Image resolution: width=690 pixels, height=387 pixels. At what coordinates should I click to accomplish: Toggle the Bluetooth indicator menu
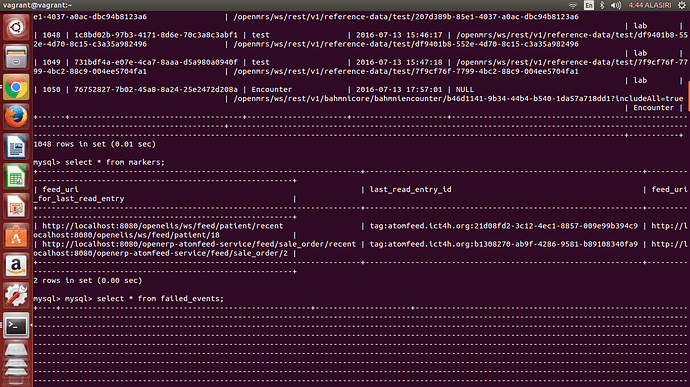(602, 5)
